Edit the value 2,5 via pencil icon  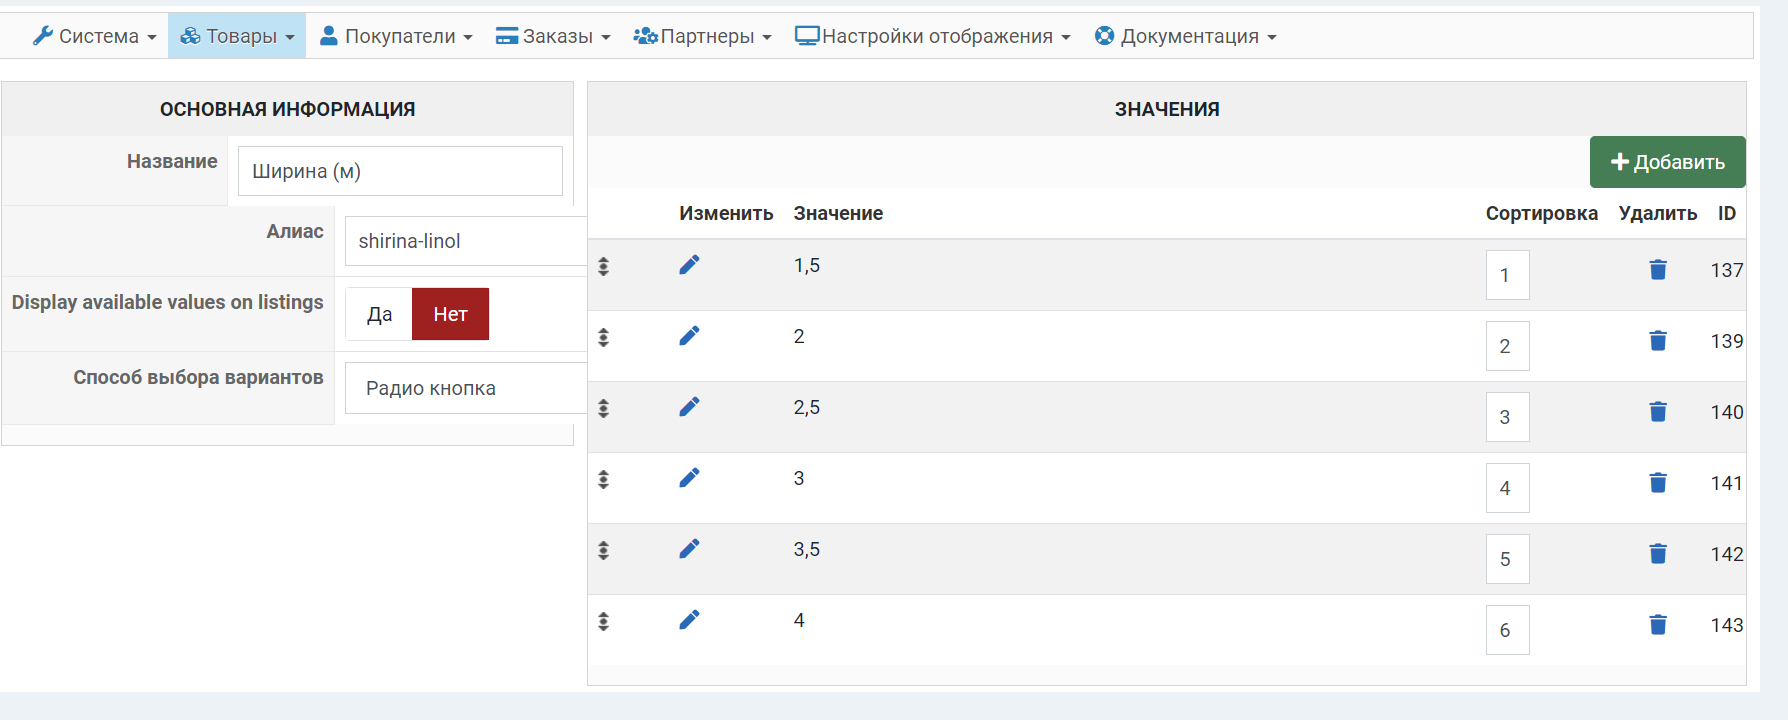coord(689,407)
